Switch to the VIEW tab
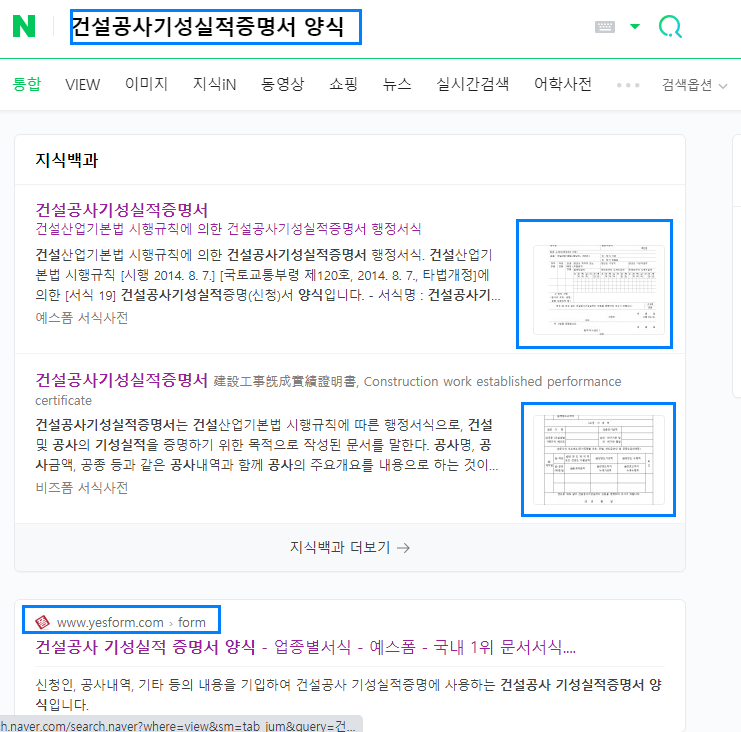This screenshot has width=741, height=732. pyautogui.click(x=83, y=85)
